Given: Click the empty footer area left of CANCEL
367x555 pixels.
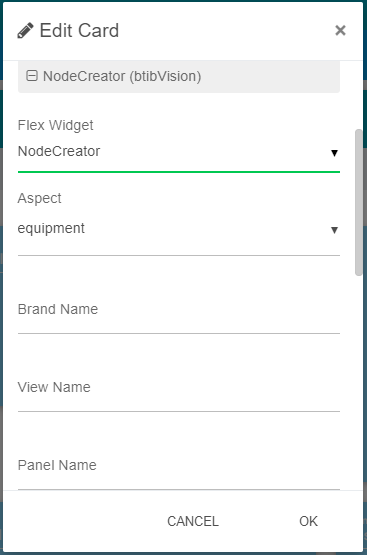Looking at the screenshot, I should tap(80, 521).
